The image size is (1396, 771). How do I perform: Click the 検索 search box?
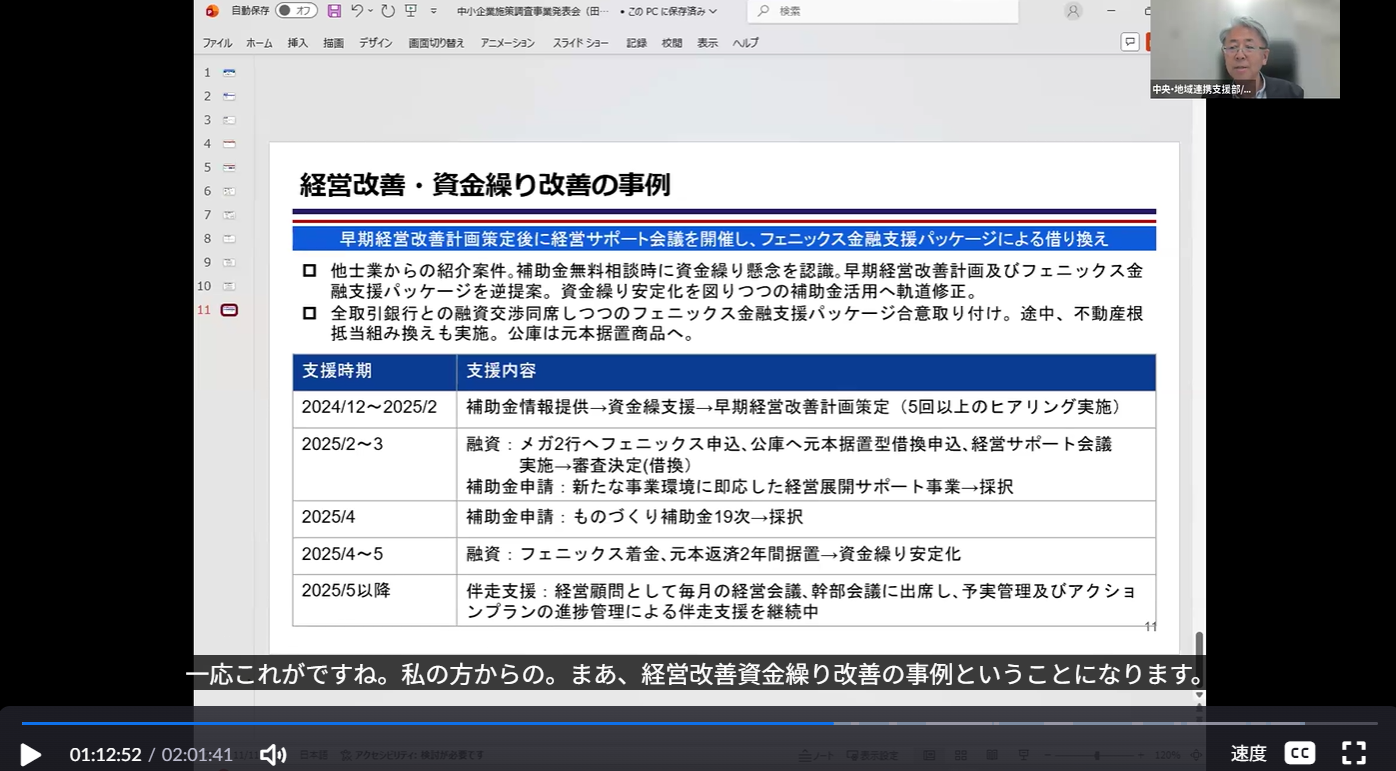tap(882, 11)
